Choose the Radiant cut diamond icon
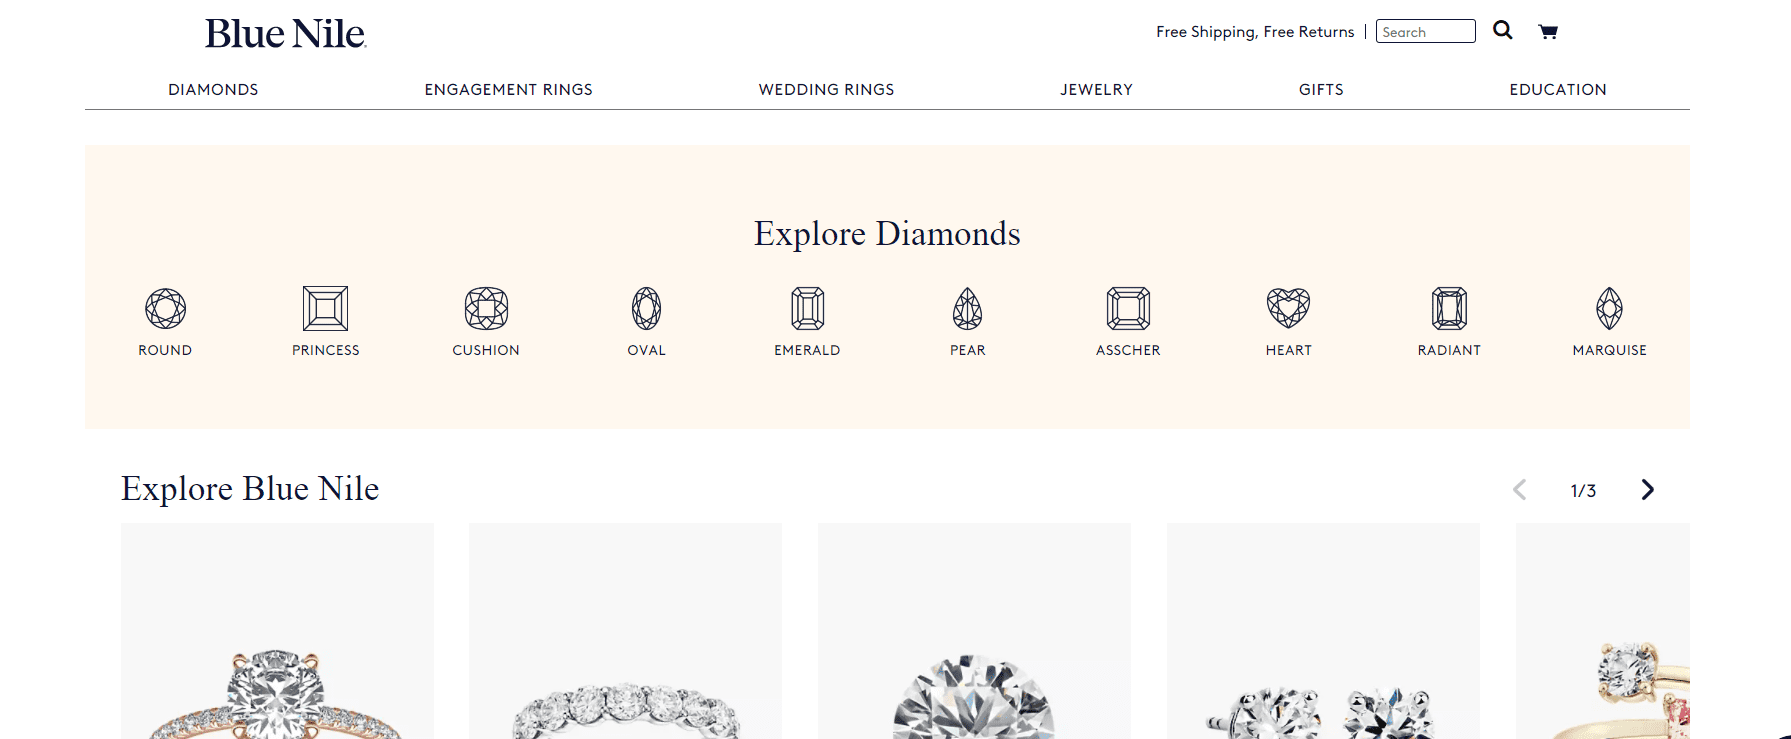The height and width of the screenshot is (739, 1791). pyautogui.click(x=1449, y=308)
